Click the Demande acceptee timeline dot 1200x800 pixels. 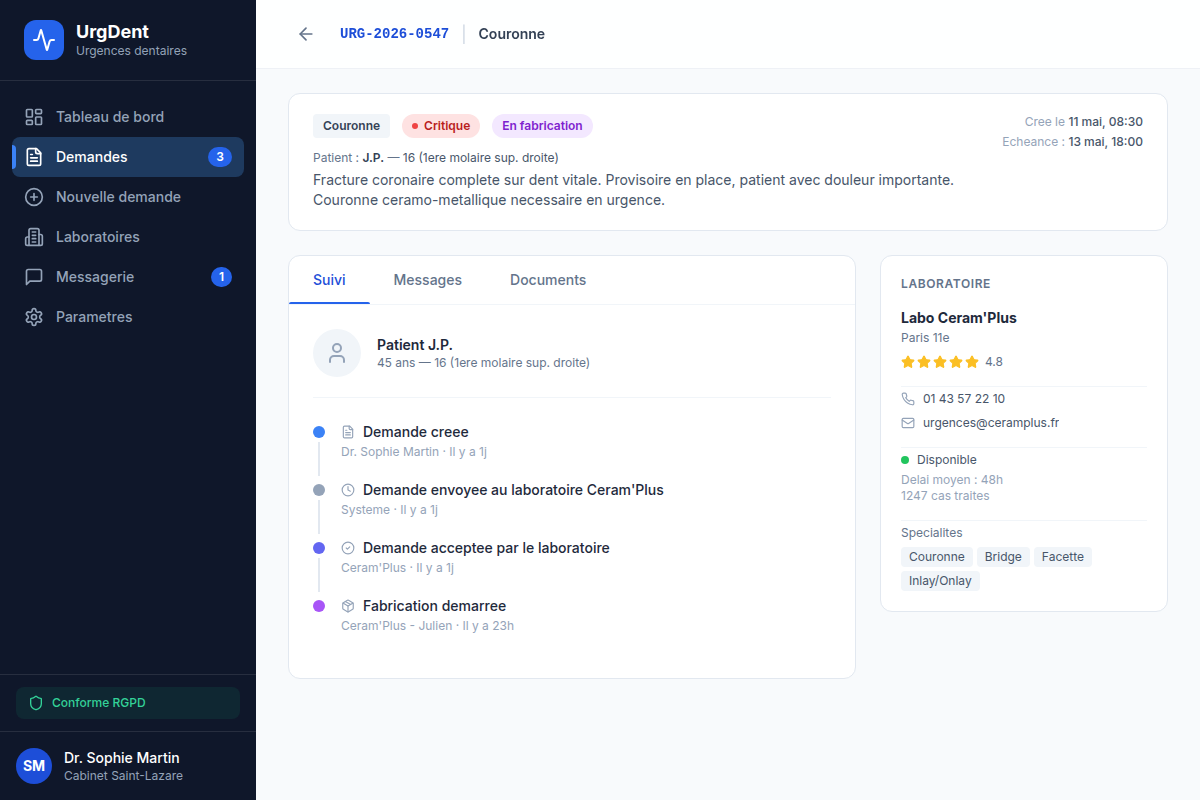[x=319, y=548]
